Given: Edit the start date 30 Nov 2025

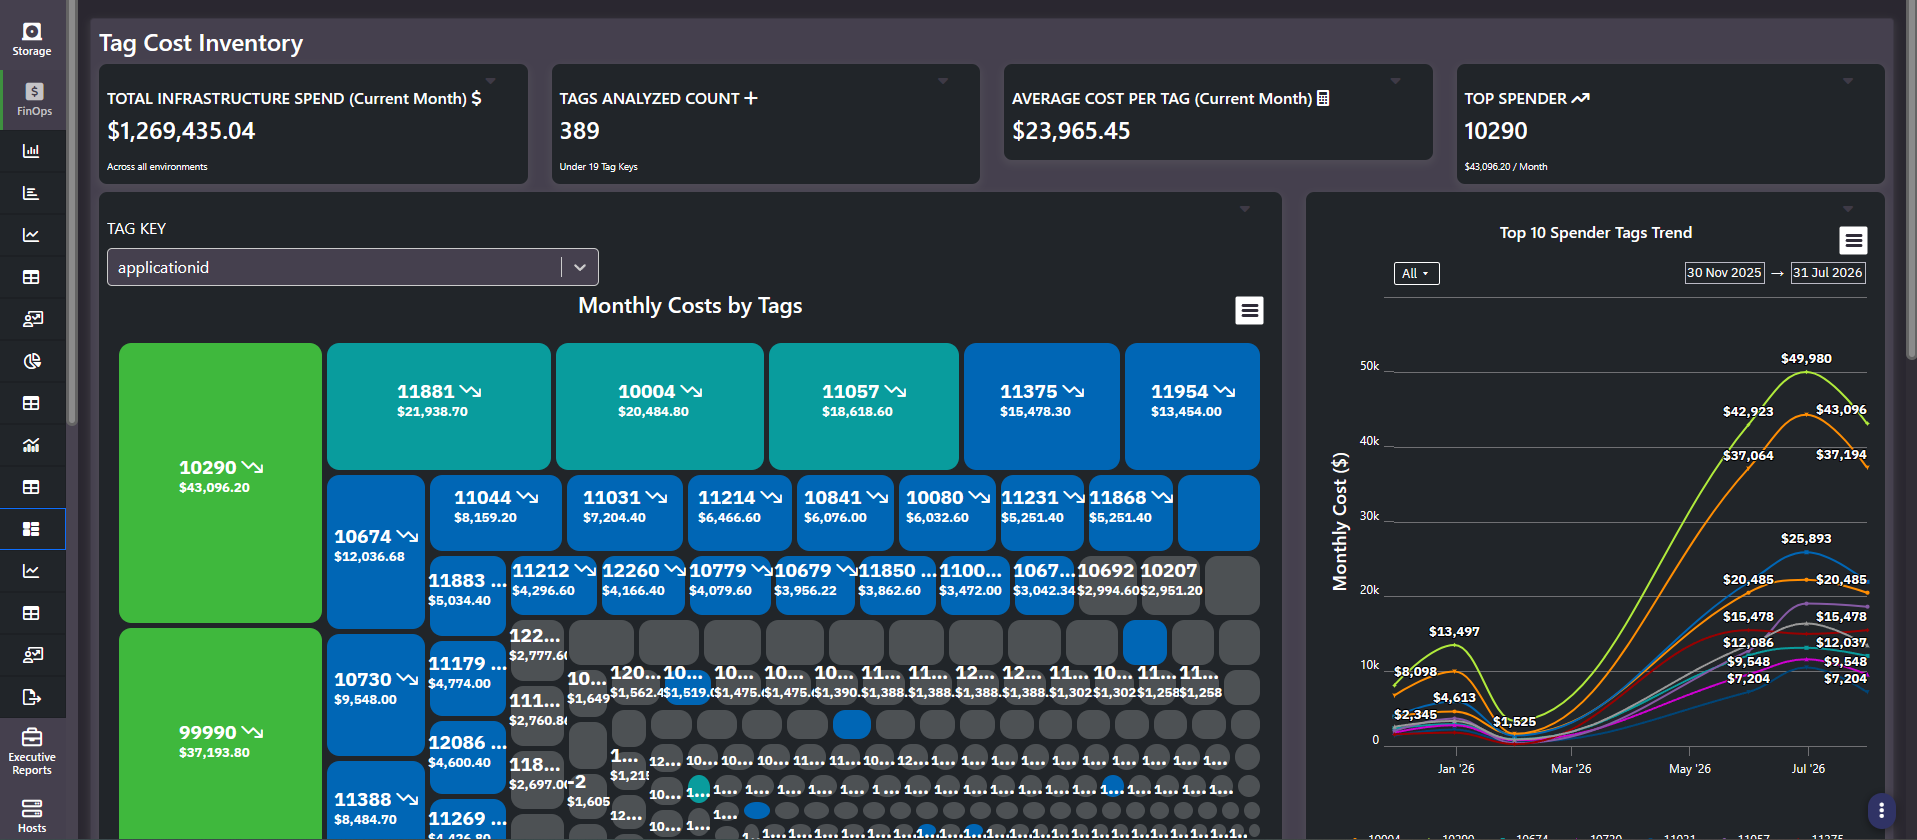Looking at the screenshot, I should pyautogui.click(x=1724, y=273).
